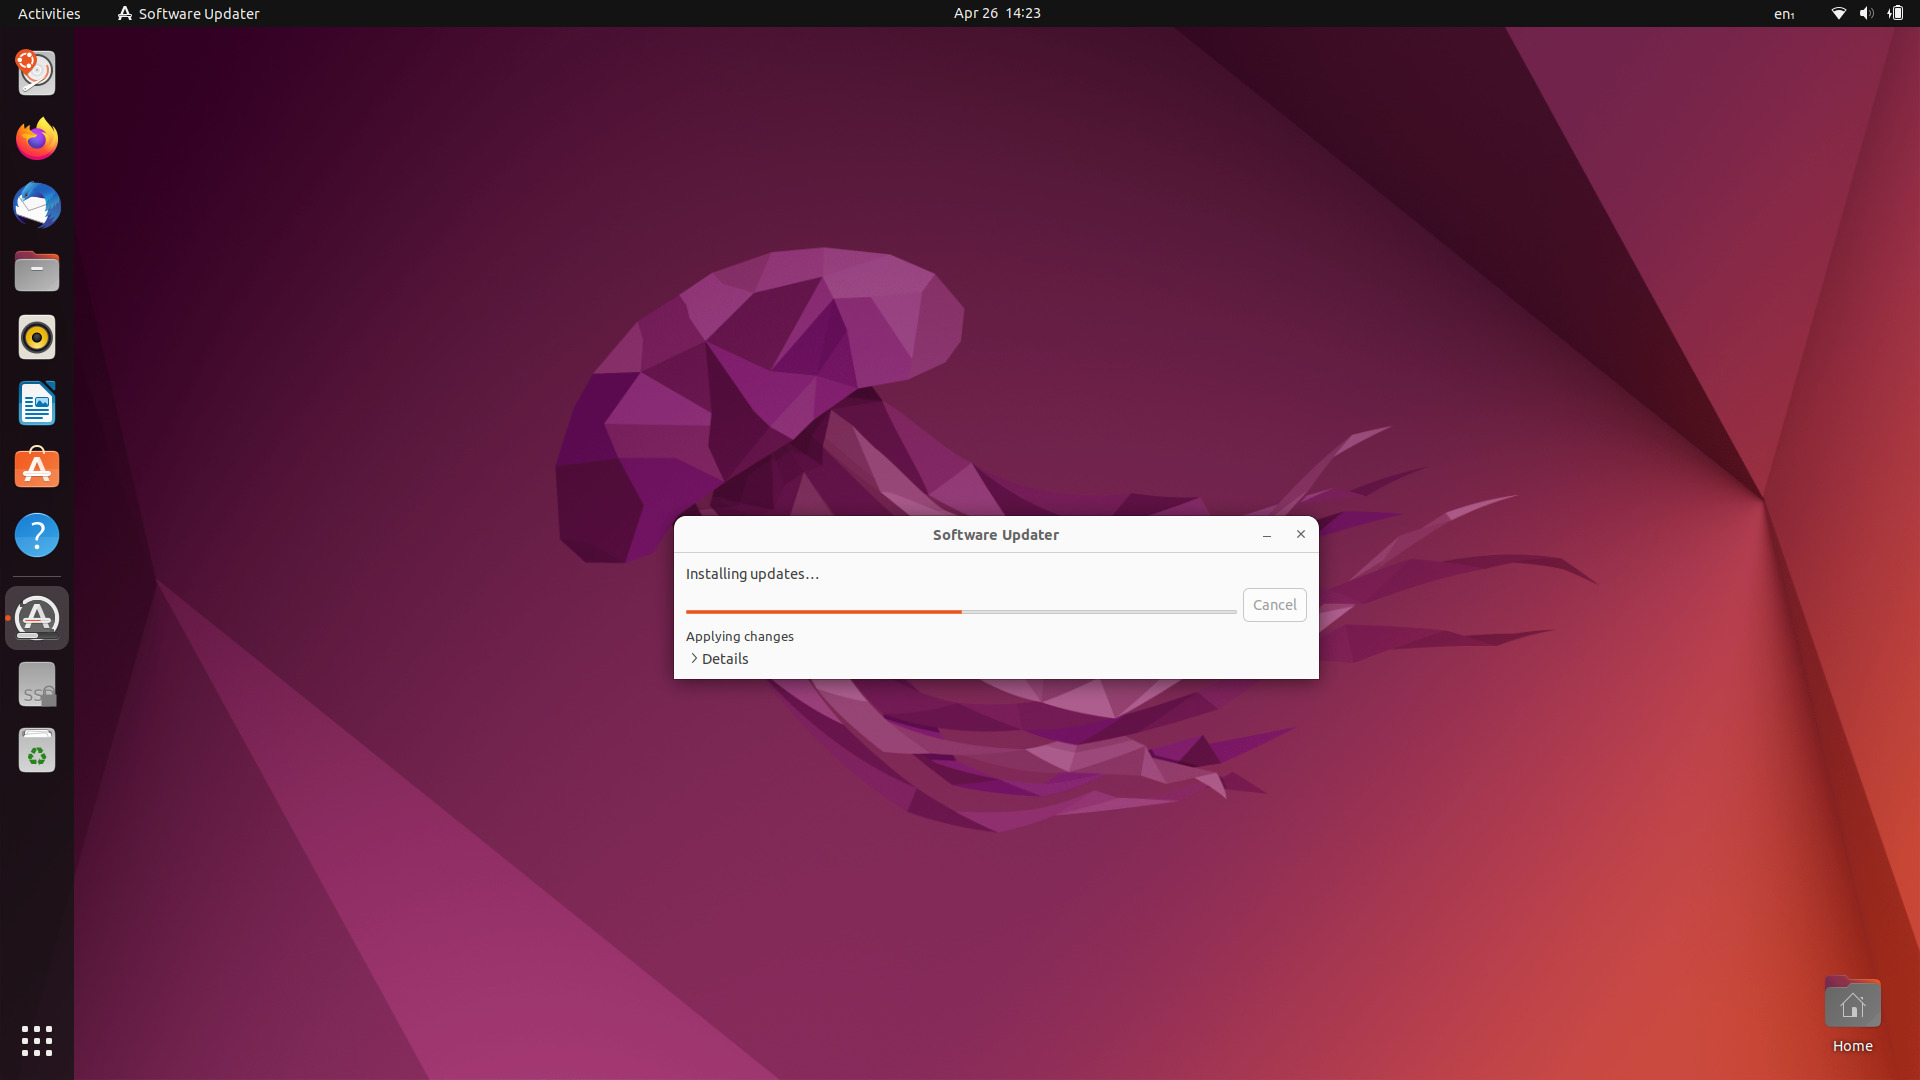The image size is (1920, 1080).
Task: Click the SSD drive dock icon
Action: click(37, 685)
